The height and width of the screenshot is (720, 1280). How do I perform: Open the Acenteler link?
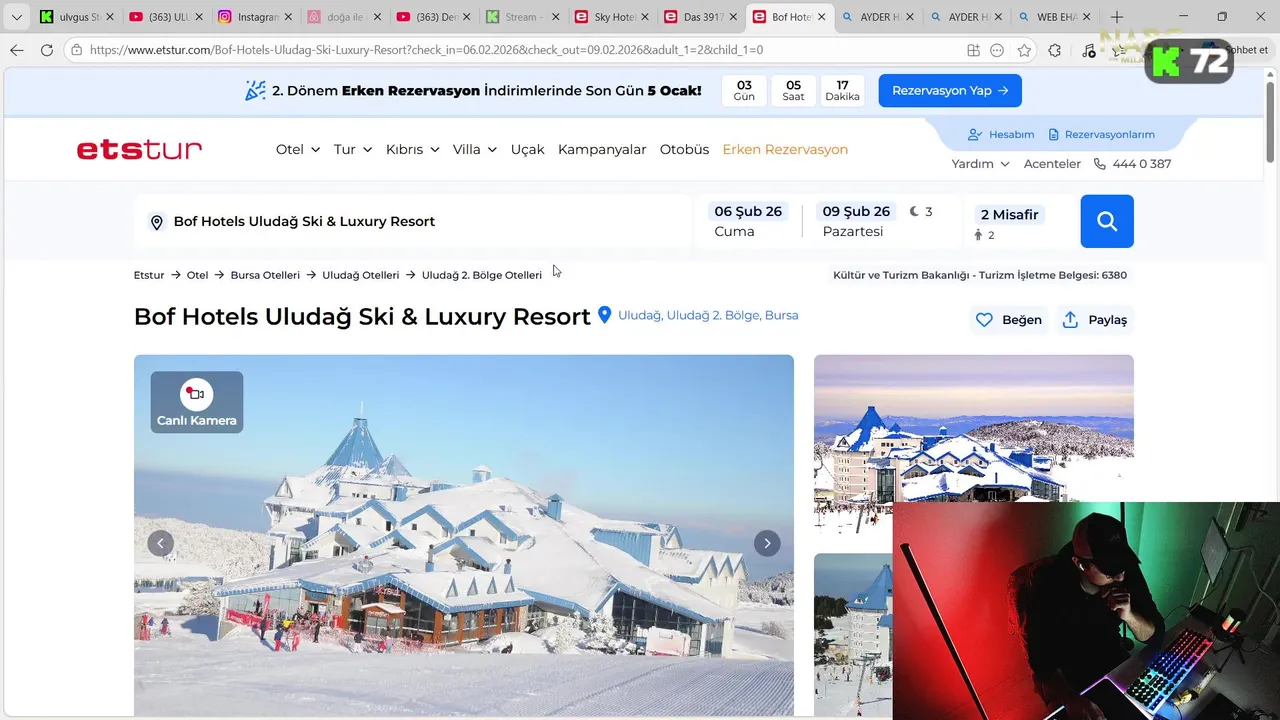1052,164
